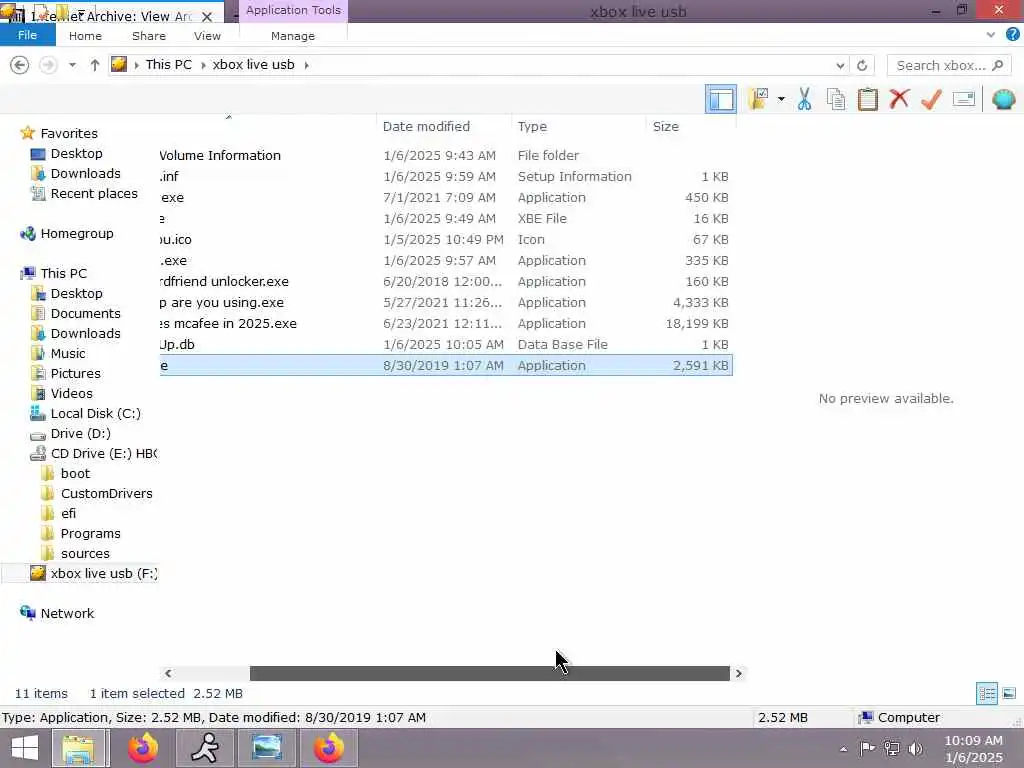The width and height of the screenshot is (1024, 768).
Task: Open Videos folder under This PC
Action: (x=72, y=393)
